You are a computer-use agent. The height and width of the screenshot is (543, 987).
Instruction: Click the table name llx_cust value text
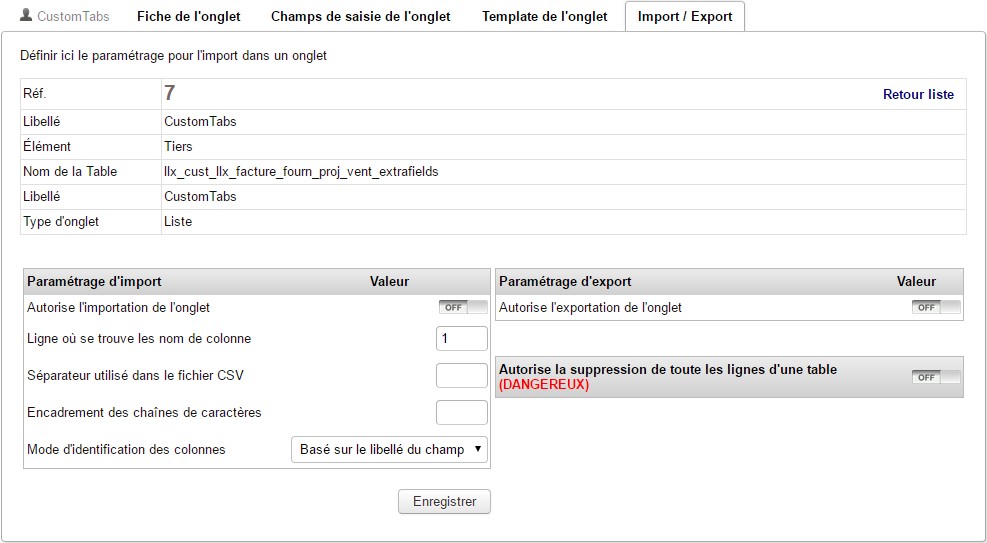pyautogui.click(x=301, y=172)
